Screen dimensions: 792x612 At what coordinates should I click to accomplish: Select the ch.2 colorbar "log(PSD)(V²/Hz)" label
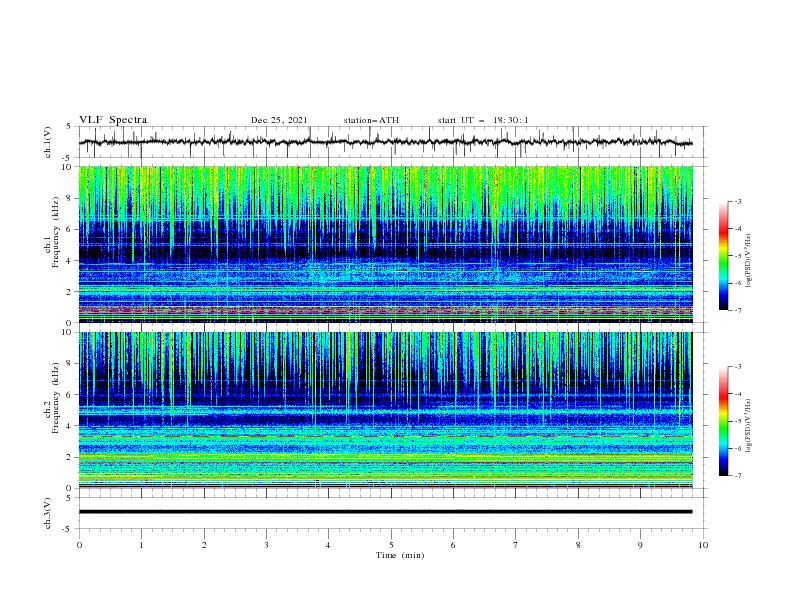[x=749, y=426]
